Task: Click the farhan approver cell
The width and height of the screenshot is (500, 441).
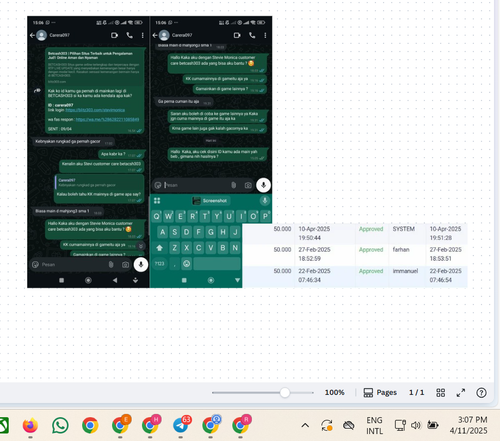Action: point(401,250)
